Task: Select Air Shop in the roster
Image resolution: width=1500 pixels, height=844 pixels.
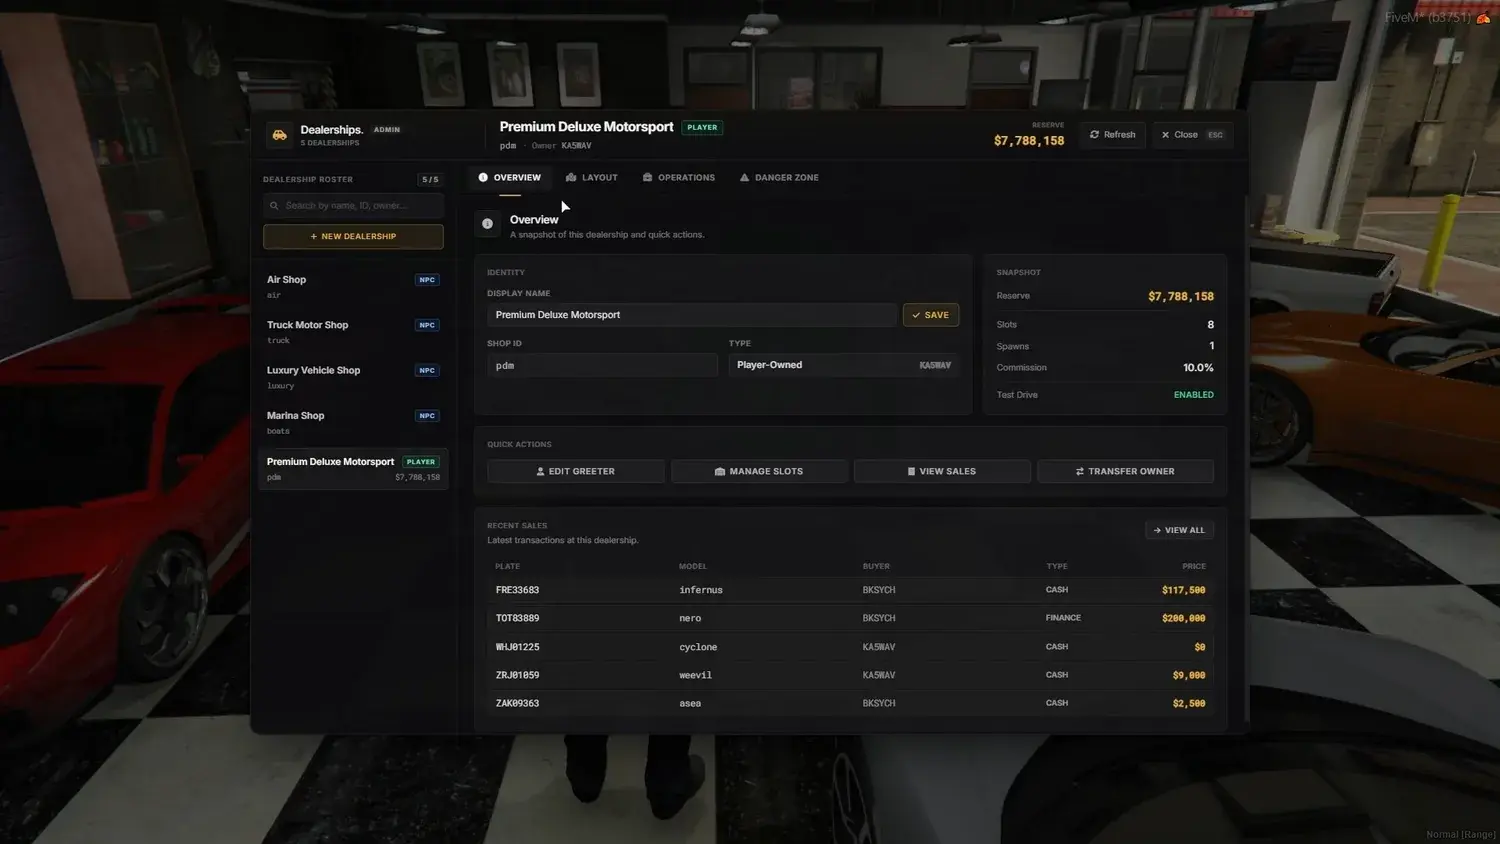Action: click(353, 287)
